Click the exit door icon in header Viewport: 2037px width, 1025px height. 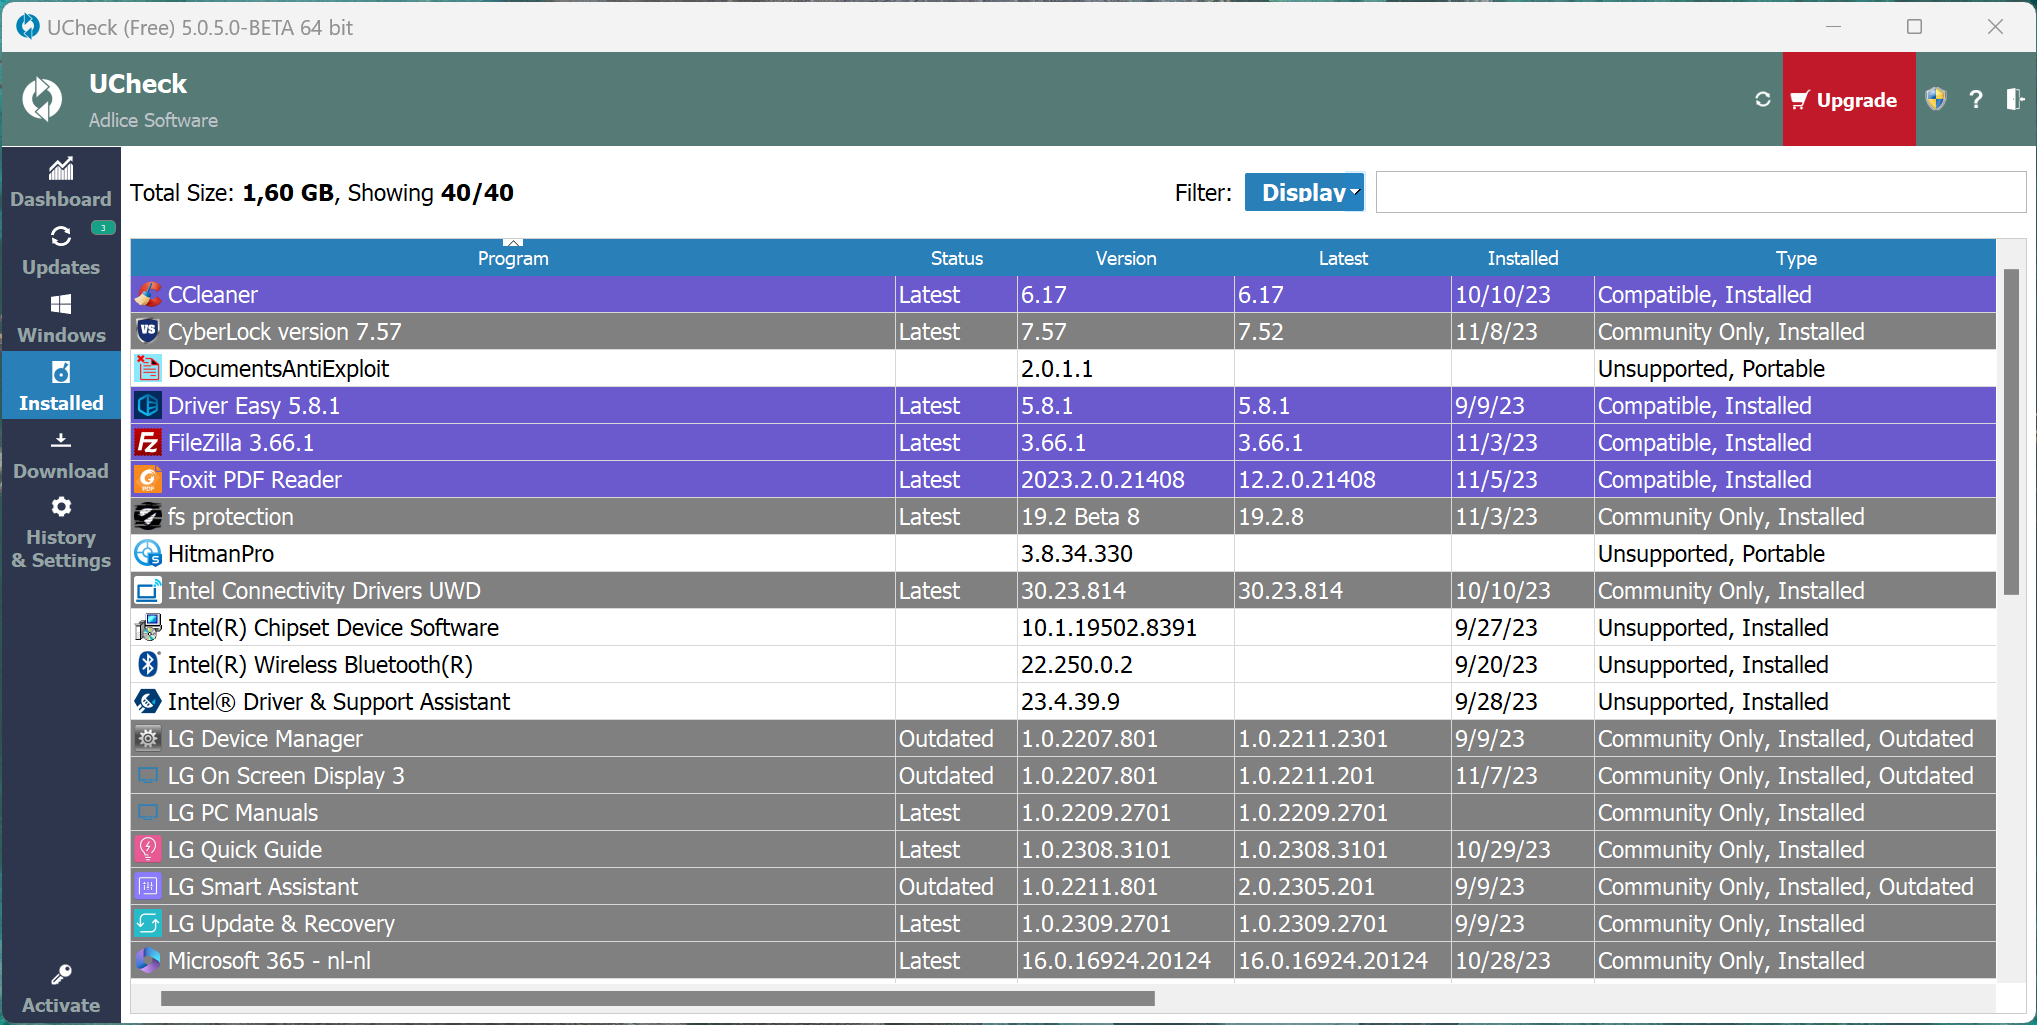2014,99
